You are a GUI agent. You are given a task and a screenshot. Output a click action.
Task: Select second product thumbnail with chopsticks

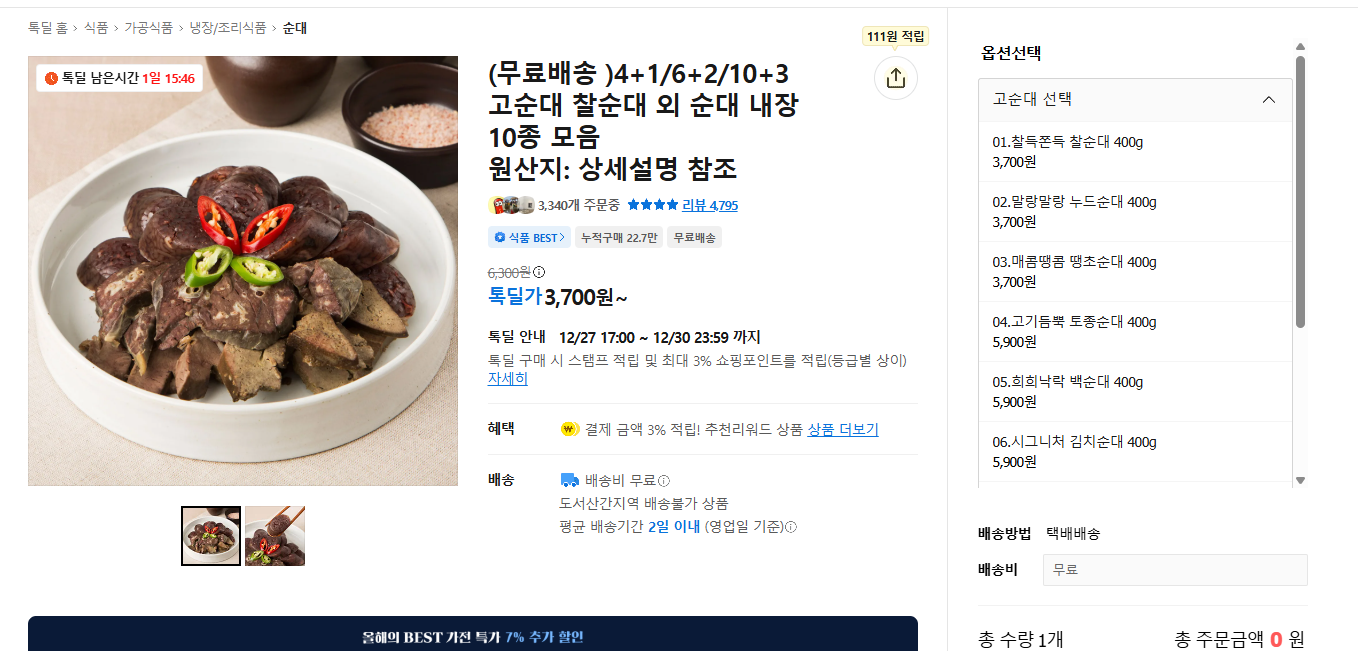click(275, 536)
